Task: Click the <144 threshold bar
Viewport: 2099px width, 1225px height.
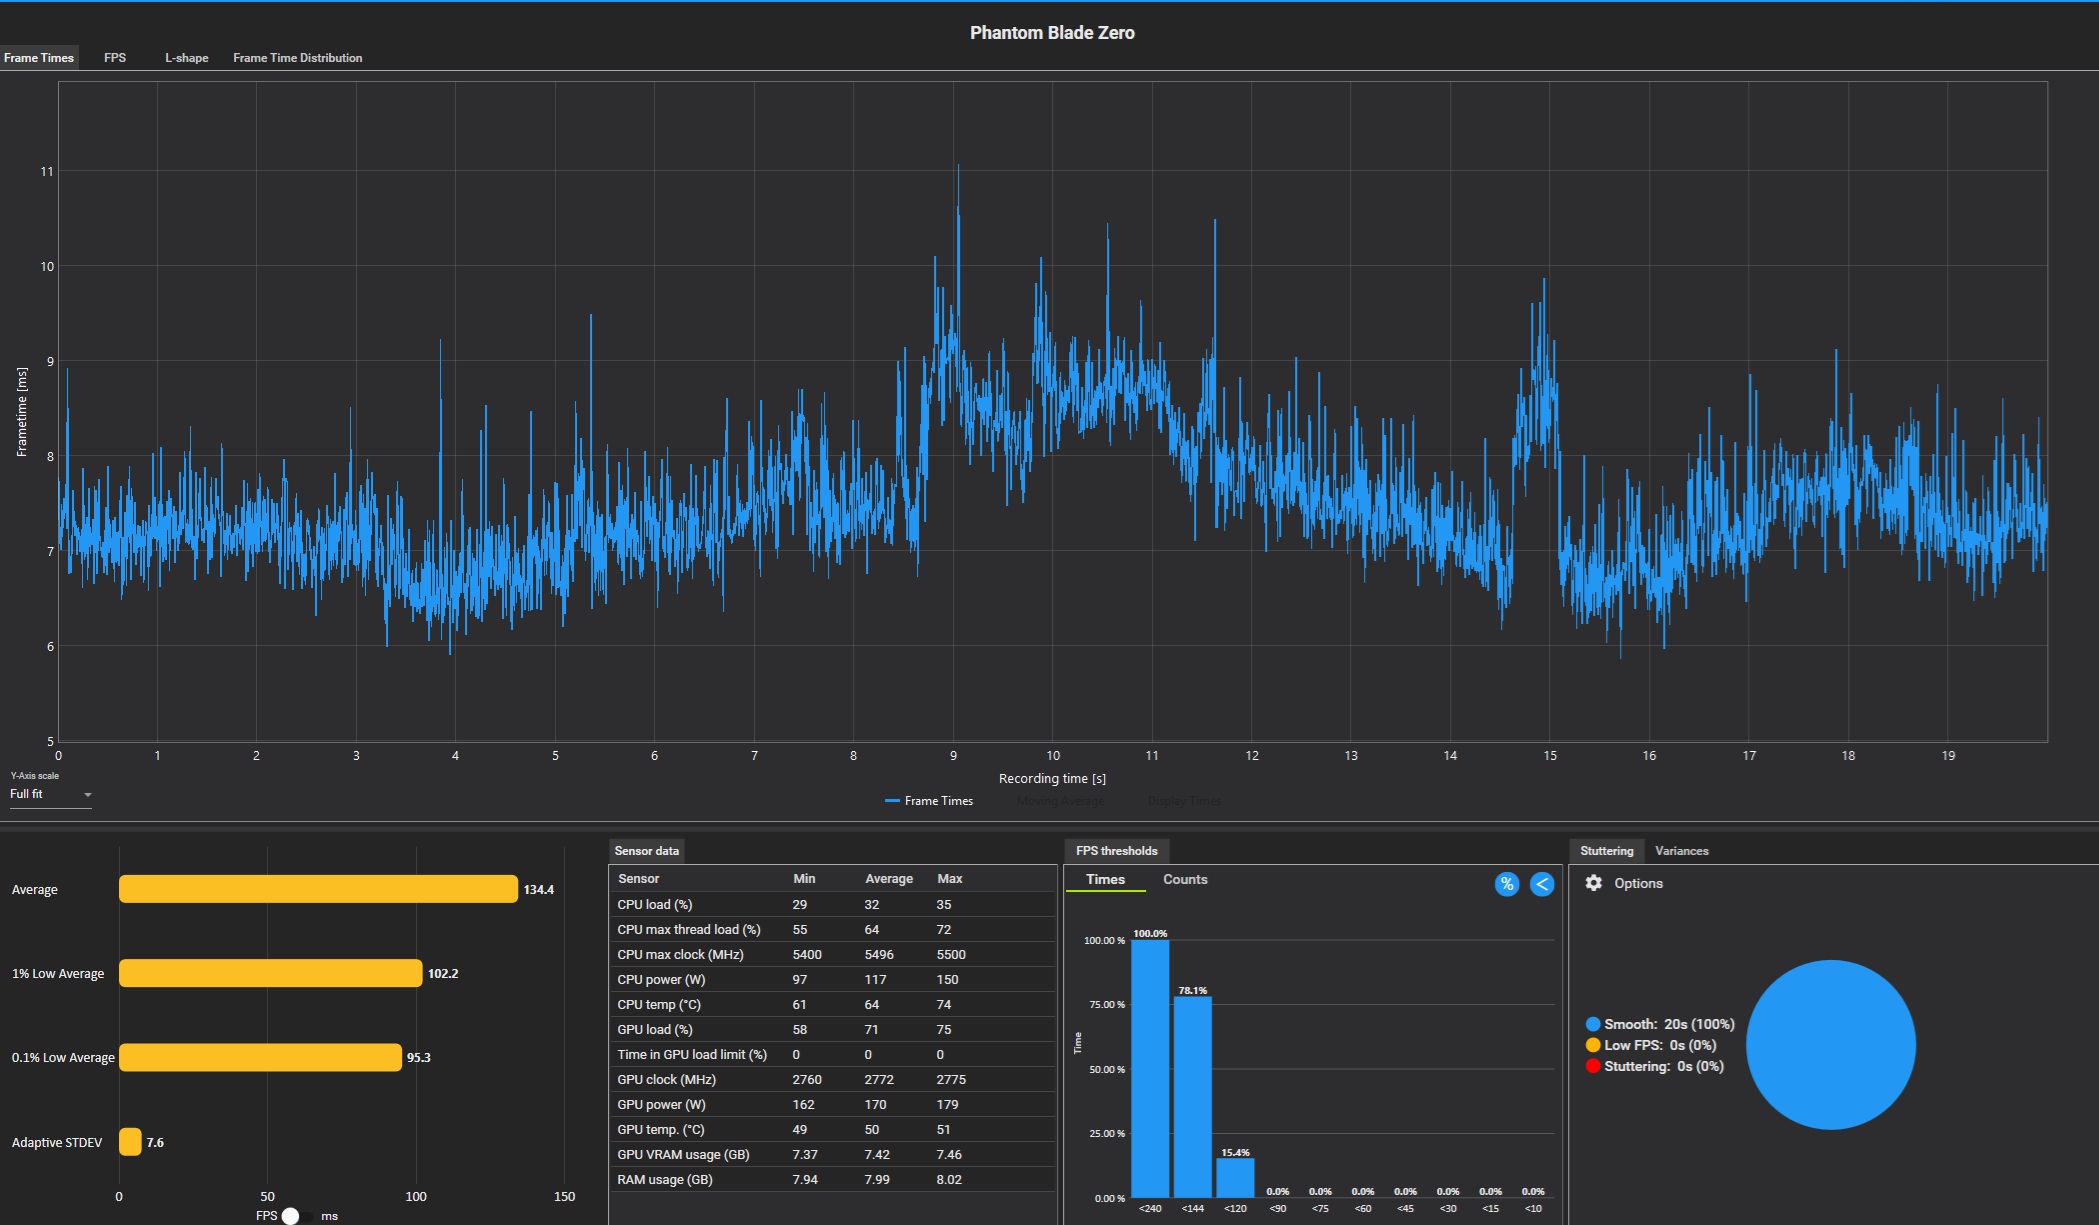Action: pos(1192,1097)
